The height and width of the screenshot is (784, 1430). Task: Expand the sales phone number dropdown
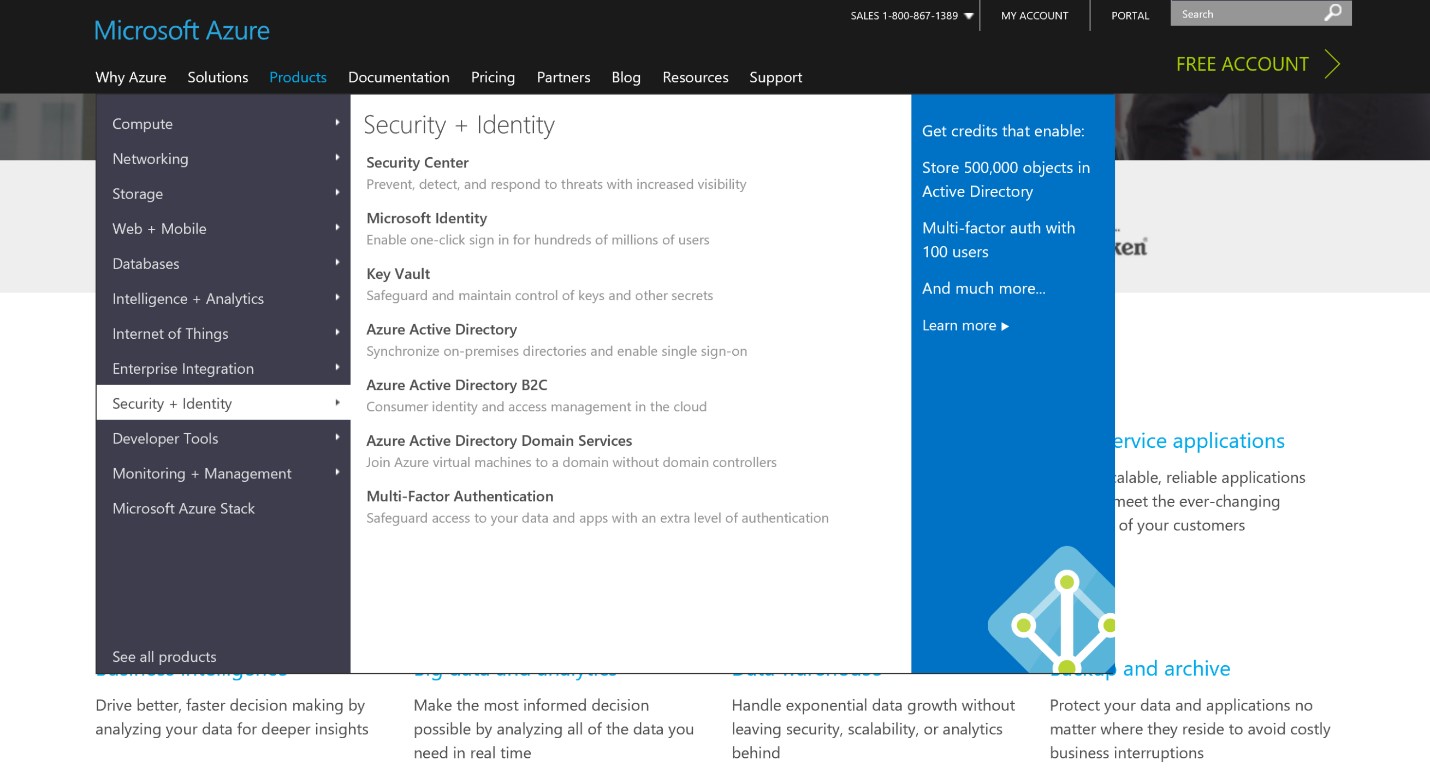pyautogui.click(x=968, y=15)
